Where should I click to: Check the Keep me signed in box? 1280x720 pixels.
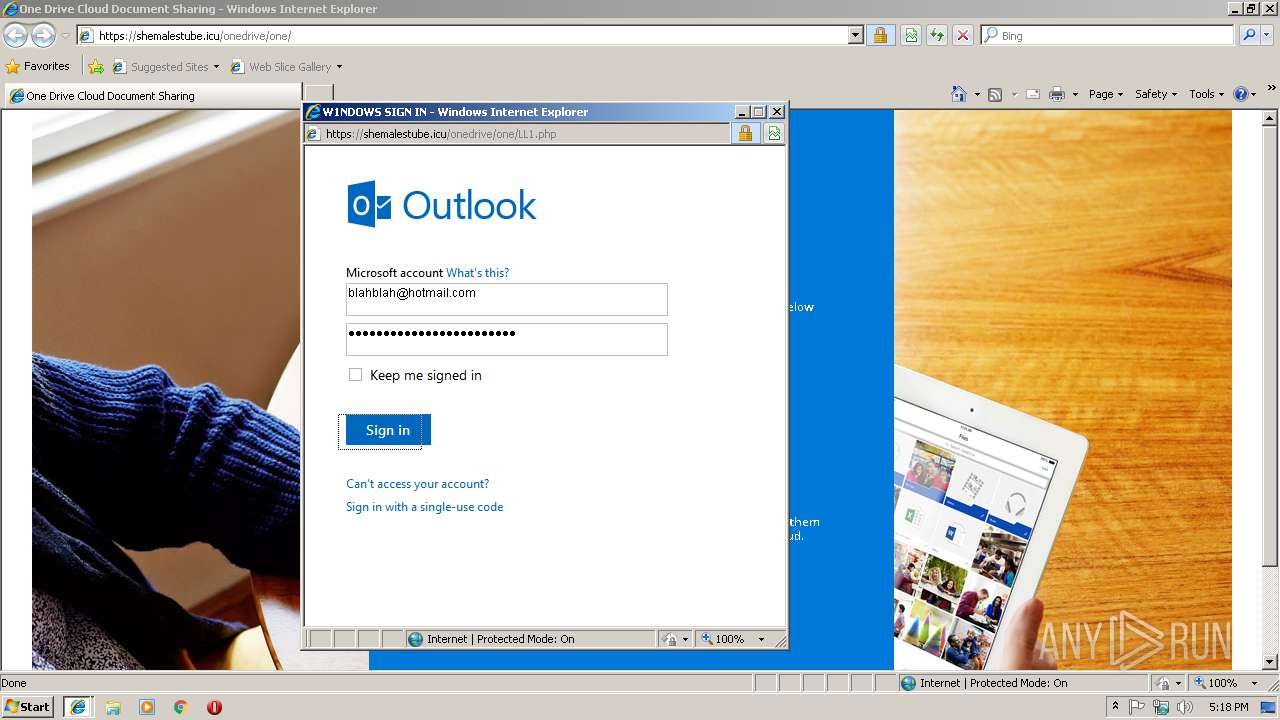point(355,375)
